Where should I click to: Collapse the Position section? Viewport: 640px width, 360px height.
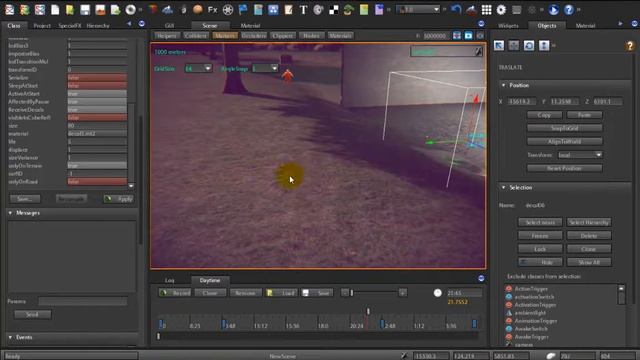pyautogui.click(x=504, y=85)
